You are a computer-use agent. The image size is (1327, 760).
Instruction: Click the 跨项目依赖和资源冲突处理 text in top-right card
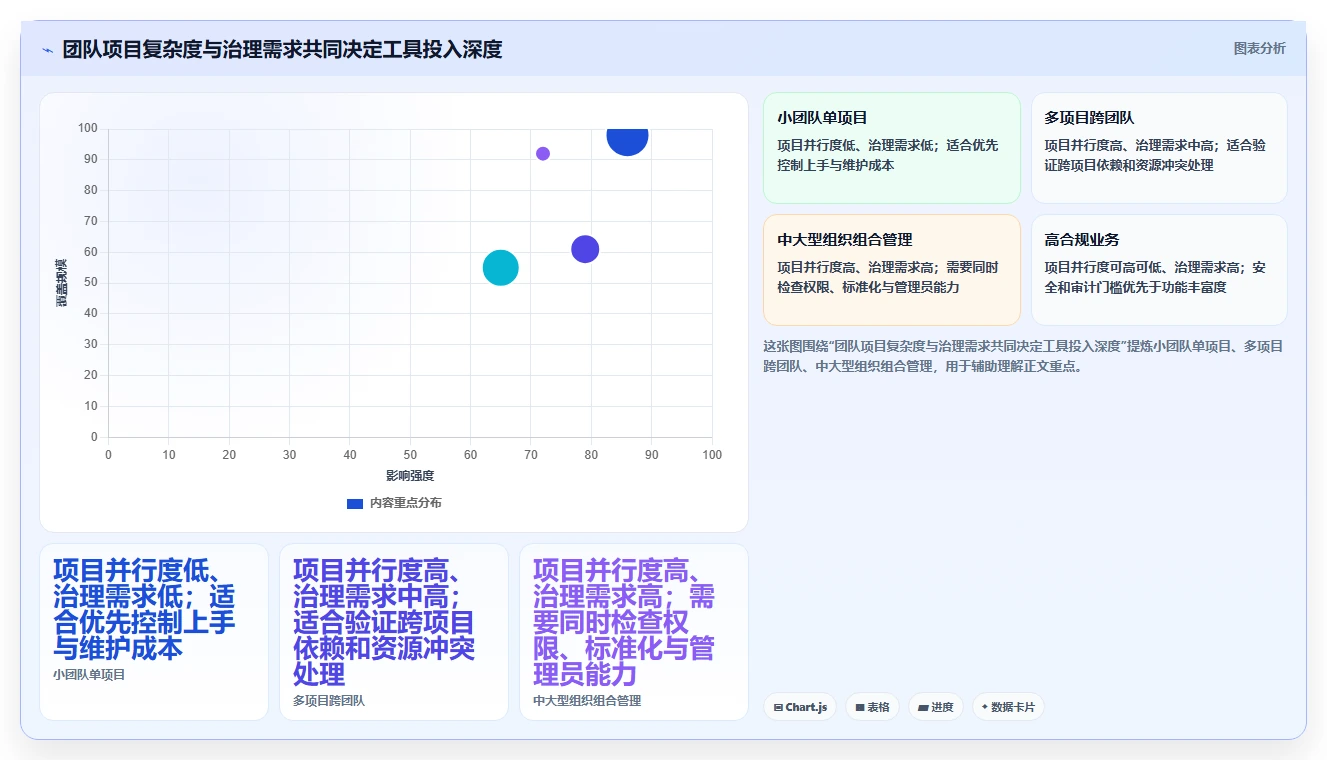[1155, 155]
